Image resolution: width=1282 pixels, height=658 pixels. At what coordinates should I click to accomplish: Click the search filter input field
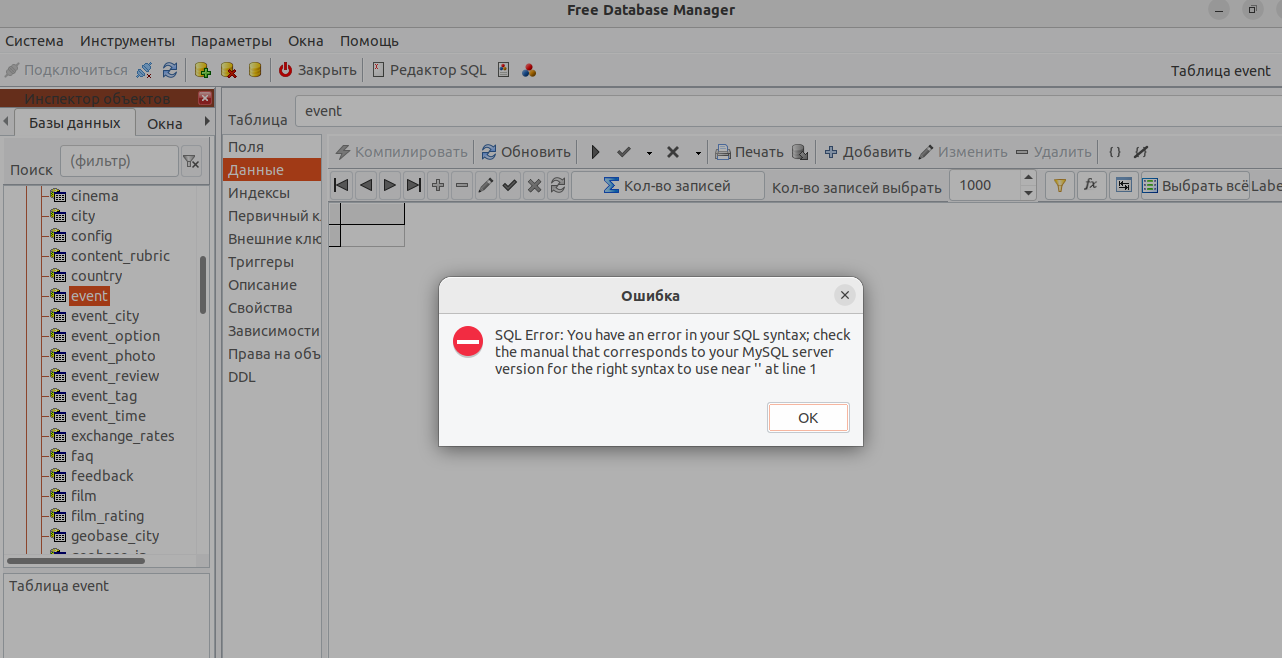pyautogui.click(x=118, y=161)
